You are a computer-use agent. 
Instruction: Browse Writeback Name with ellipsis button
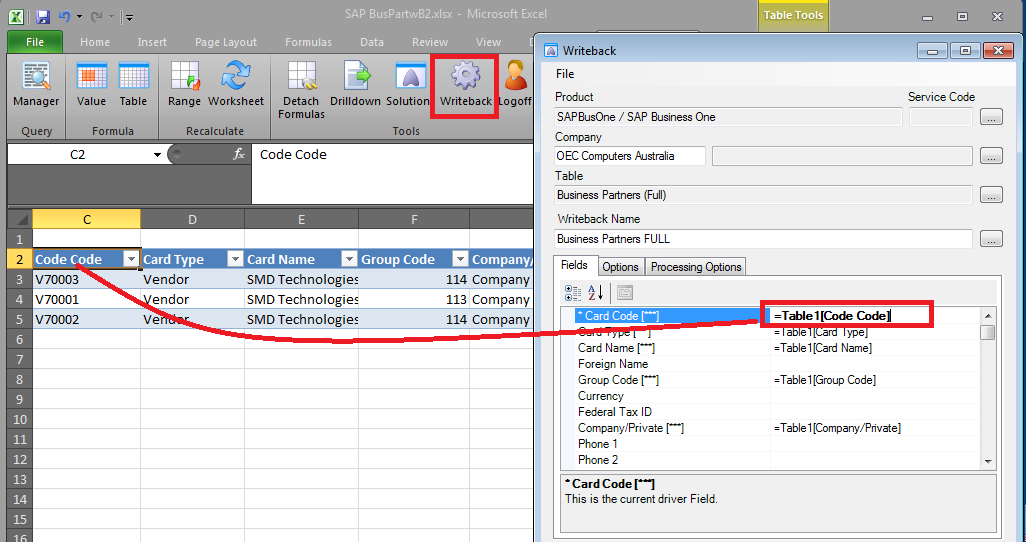coord(991,239)
